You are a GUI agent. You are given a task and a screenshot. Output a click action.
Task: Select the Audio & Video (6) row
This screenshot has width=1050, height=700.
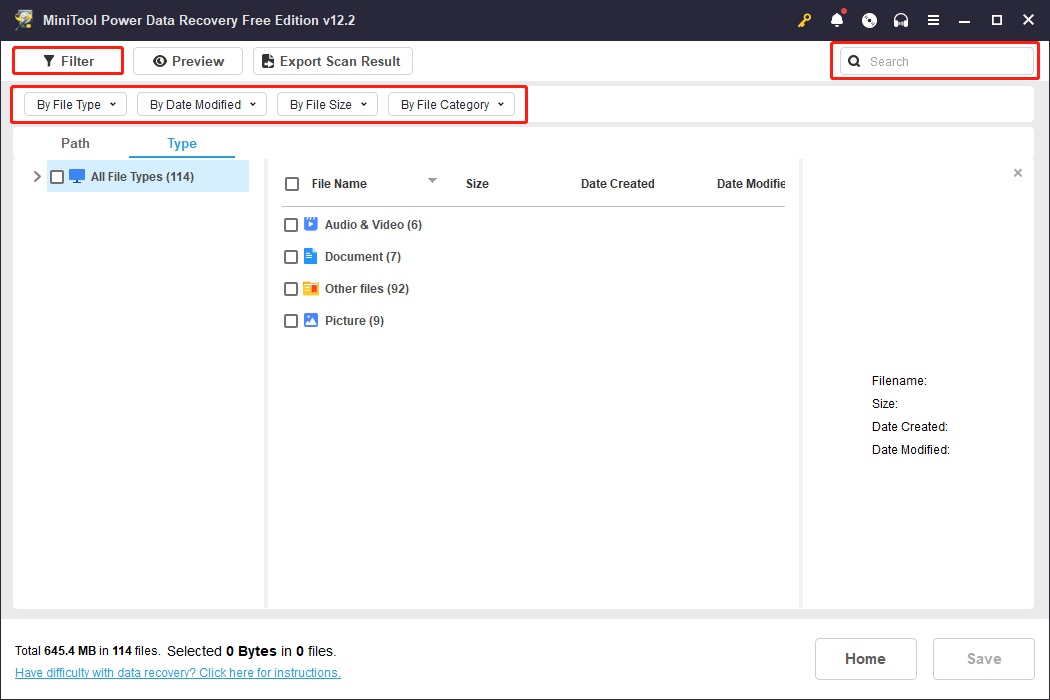coord(373,224)
